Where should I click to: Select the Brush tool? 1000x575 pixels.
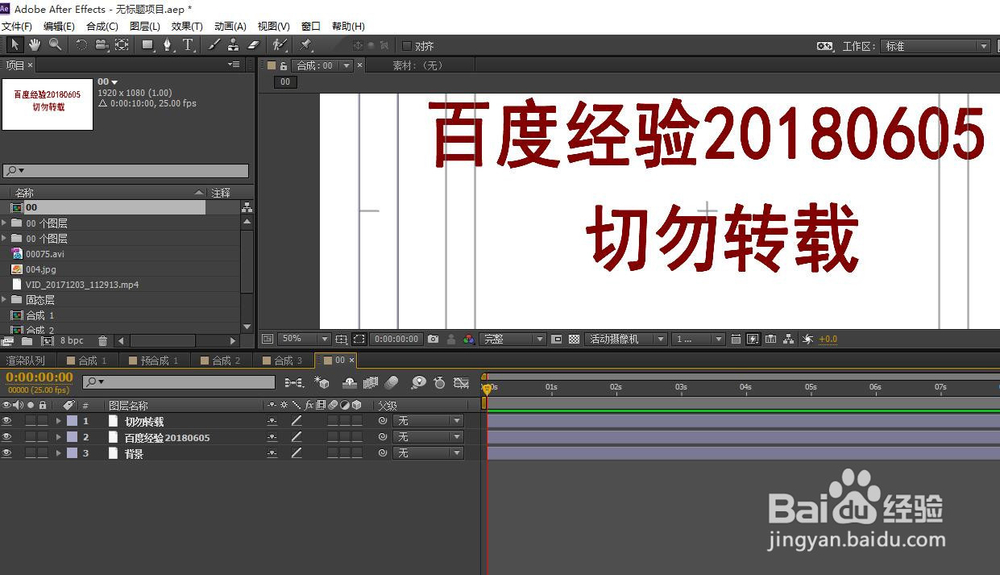click(214, 45)
